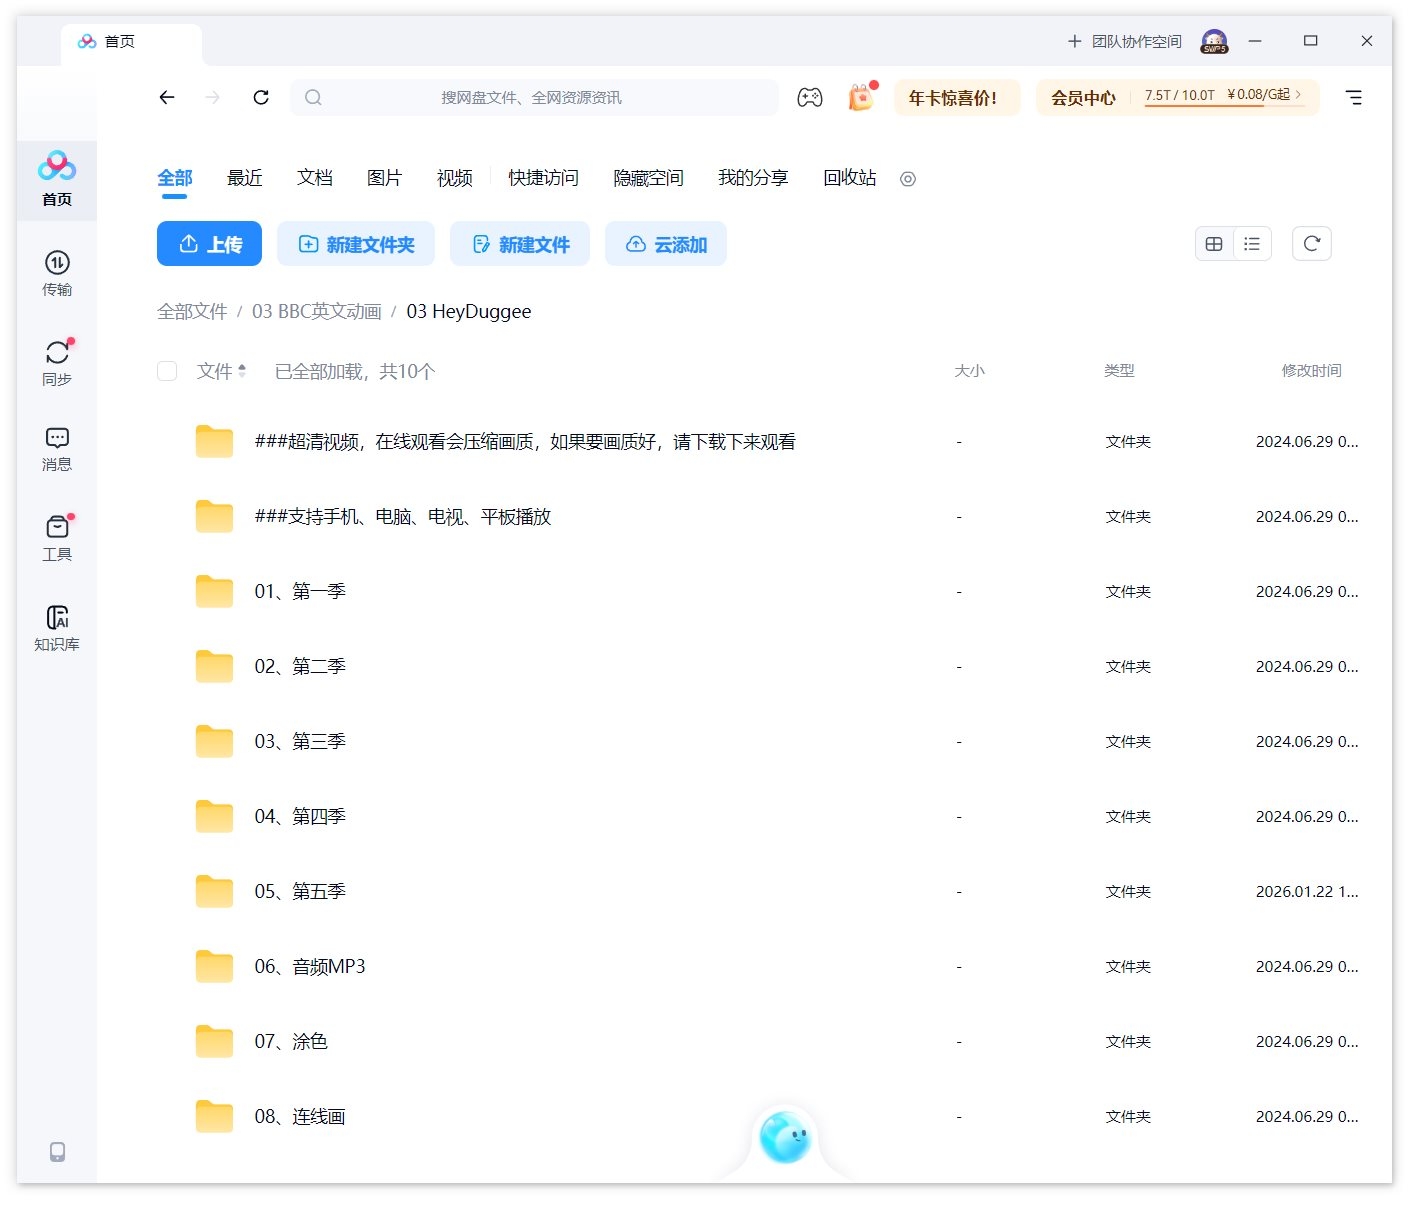Check the select-all files checkbox

[166, 371]
